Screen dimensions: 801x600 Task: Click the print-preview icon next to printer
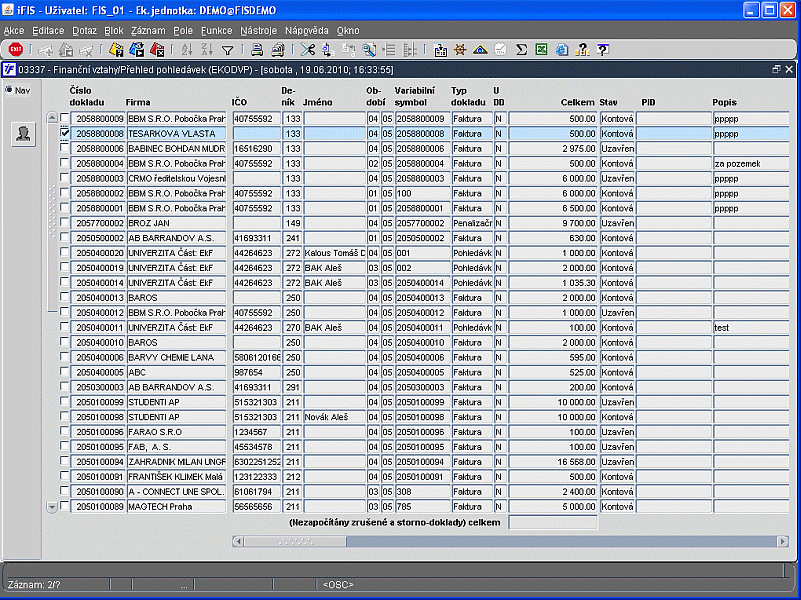pyautogui.click(x=277, y=50)
